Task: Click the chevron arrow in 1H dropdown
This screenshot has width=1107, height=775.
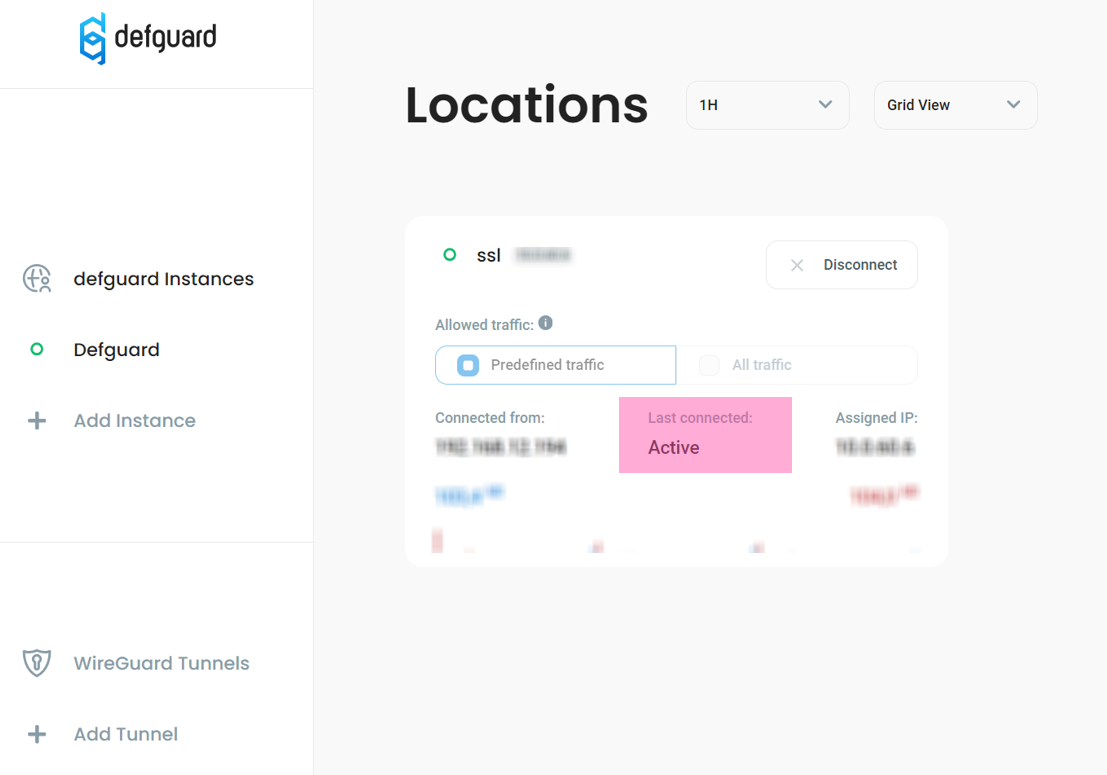Action: [825, 104]
